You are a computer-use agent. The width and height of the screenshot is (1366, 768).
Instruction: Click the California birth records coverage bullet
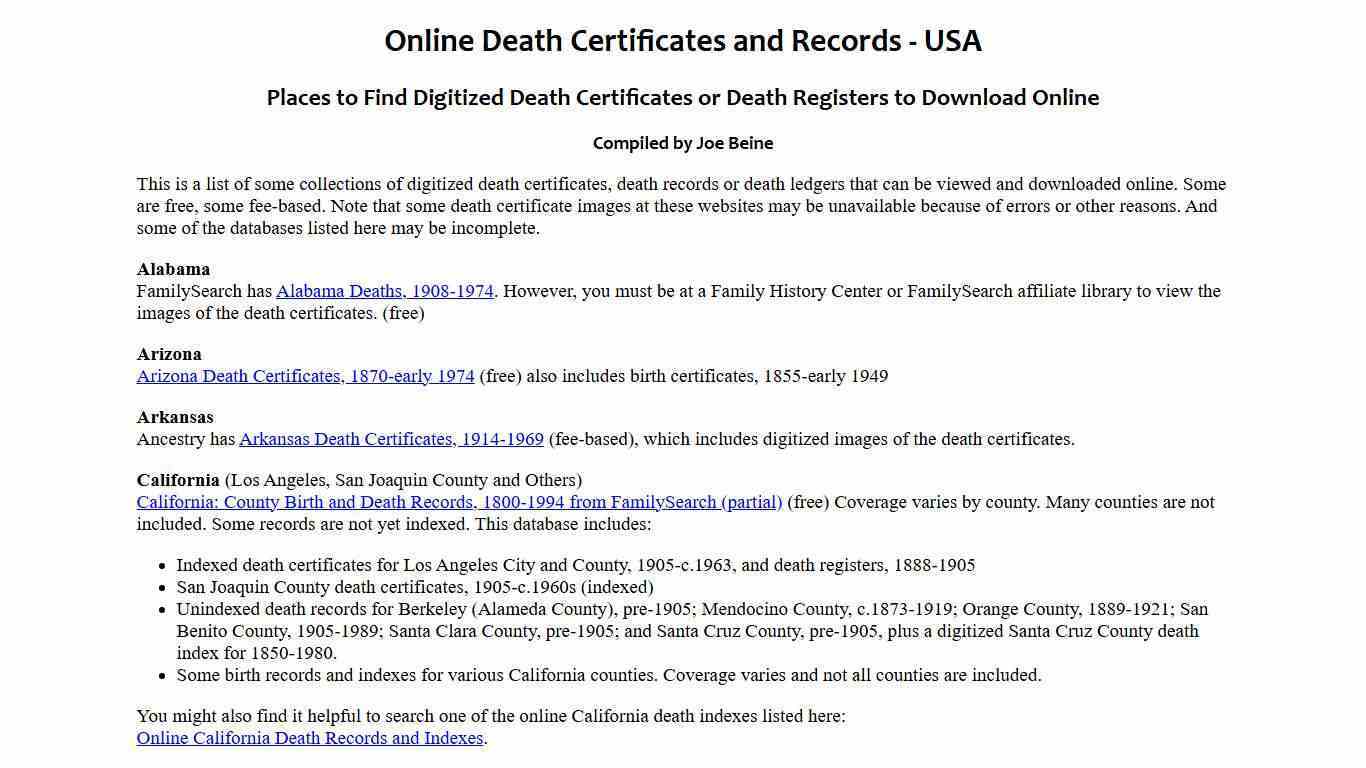(609, 675)
